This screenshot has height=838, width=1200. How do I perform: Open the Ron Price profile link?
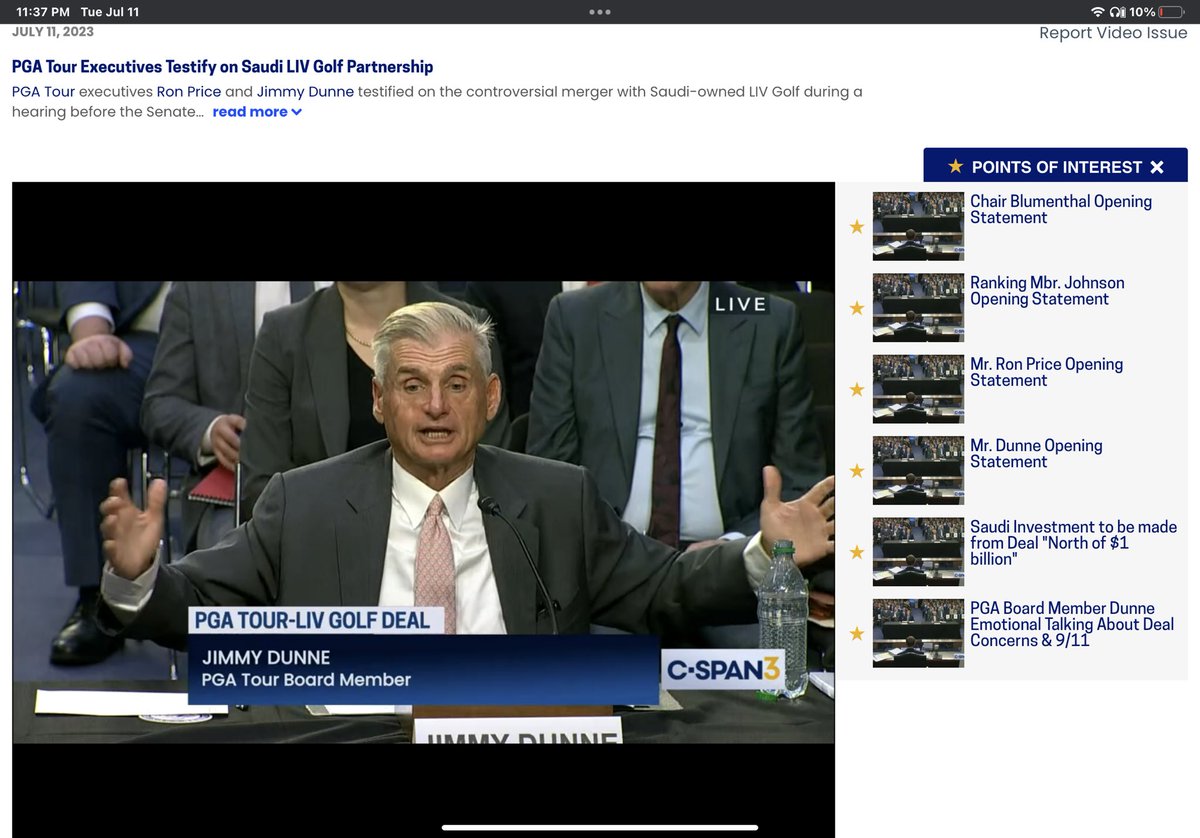tap(189, 91)
